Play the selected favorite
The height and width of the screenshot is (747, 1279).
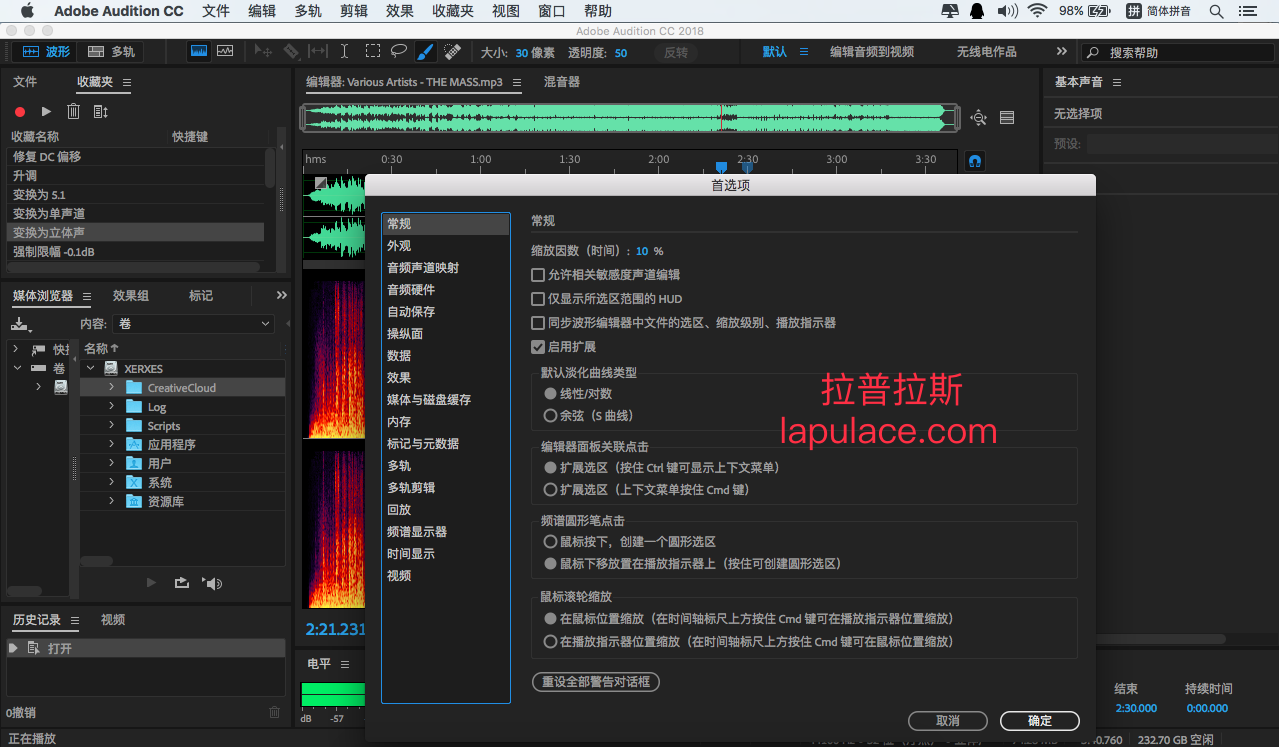[46, 112]
